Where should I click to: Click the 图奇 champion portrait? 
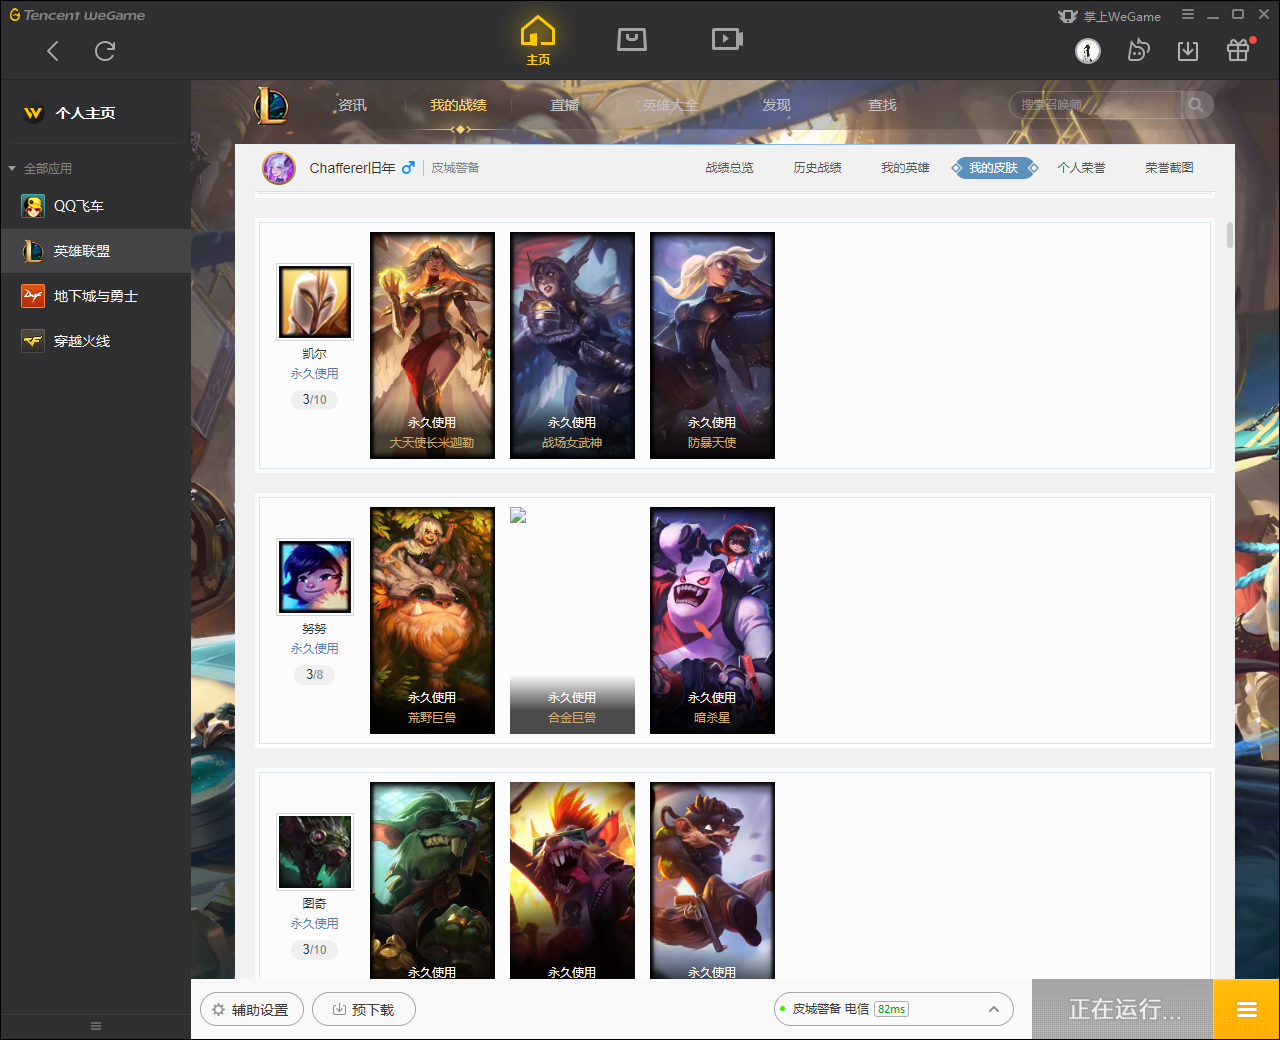tap(315, 852)
